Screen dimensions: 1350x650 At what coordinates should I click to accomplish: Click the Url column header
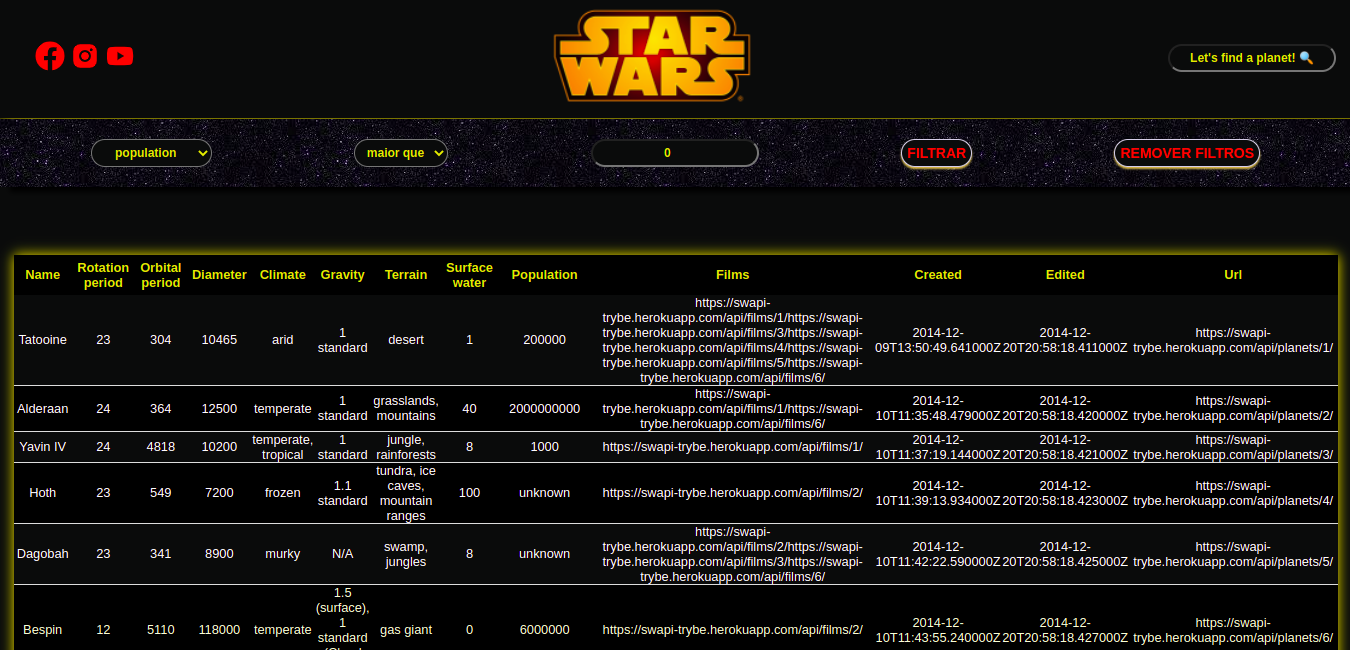(1233, 275)
